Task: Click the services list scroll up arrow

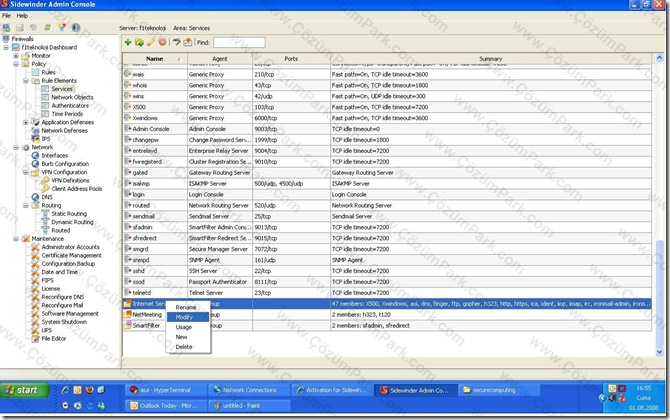Action: (x=659, y=58)
